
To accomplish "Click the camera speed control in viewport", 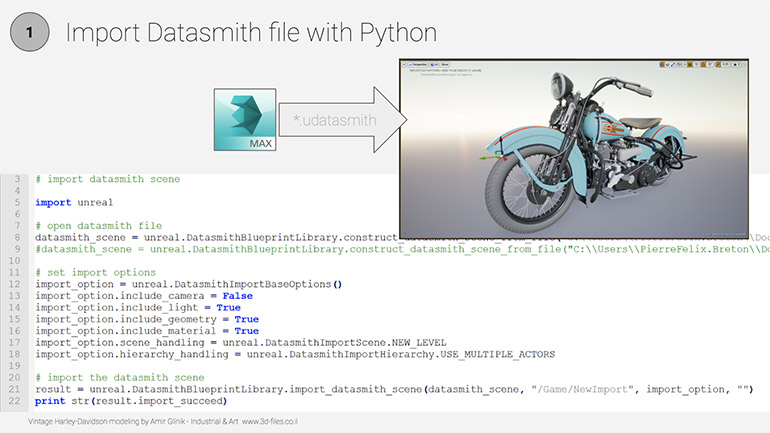I will (x=738, y=67).
